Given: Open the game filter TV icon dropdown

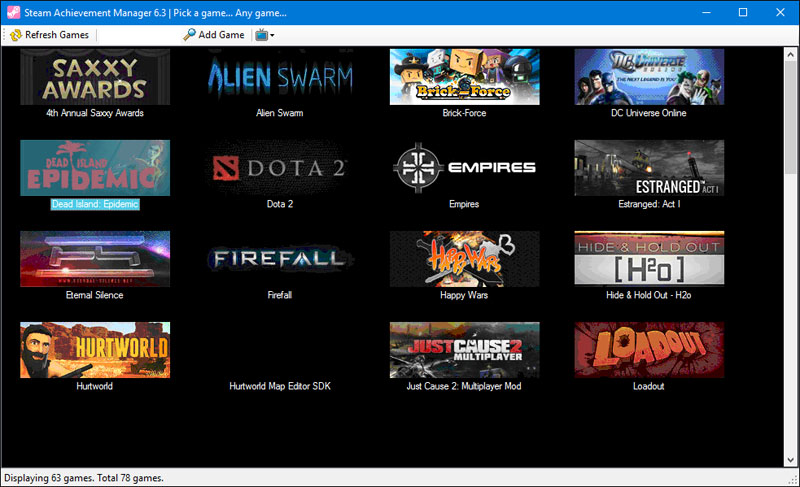Looking at the screenshot, I should pyautogui.click(x=264, y=35).
